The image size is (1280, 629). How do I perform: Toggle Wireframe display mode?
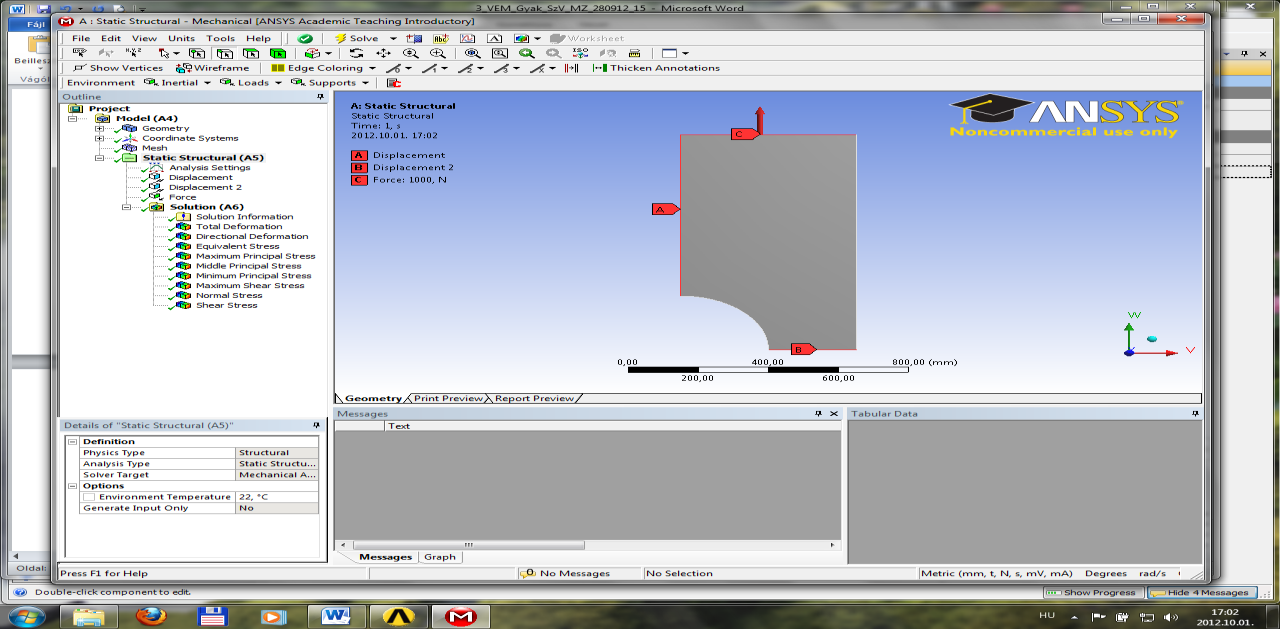pyautogui.click(x=213, y=68)
